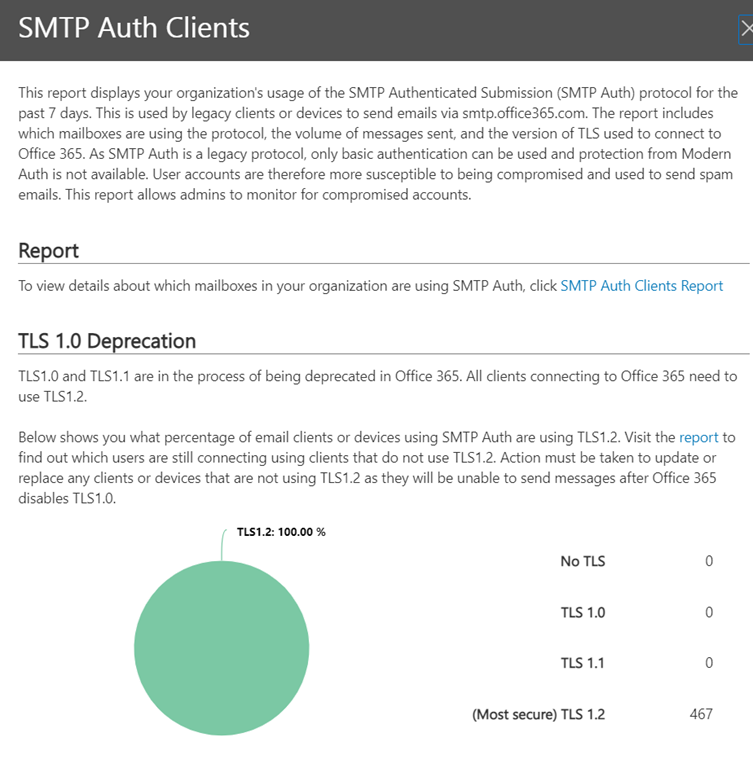Click the 0 count beside No TLS
This screenshot has width=753, height=768.
click(709, 561)
